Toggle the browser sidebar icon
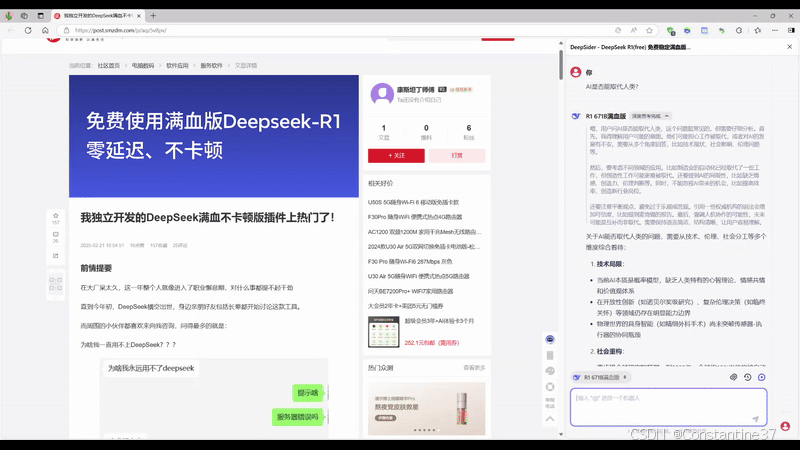 (791, 31)
